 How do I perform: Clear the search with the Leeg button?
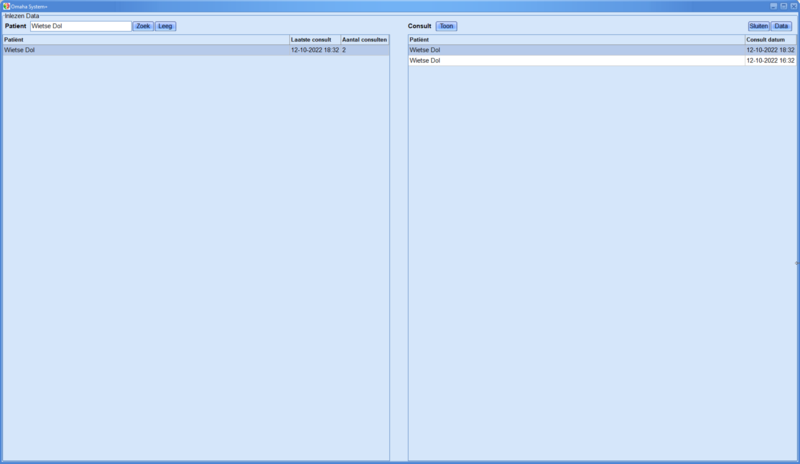(x=165, y=26)
